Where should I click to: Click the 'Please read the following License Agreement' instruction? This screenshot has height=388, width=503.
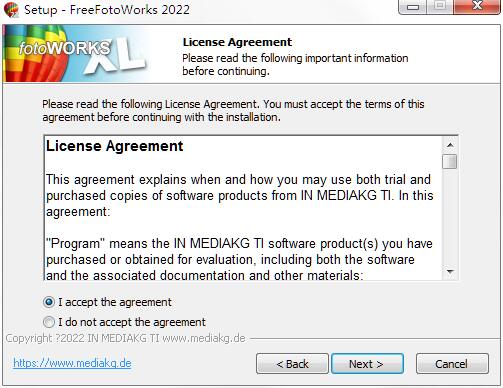click(x=233, y=111)
